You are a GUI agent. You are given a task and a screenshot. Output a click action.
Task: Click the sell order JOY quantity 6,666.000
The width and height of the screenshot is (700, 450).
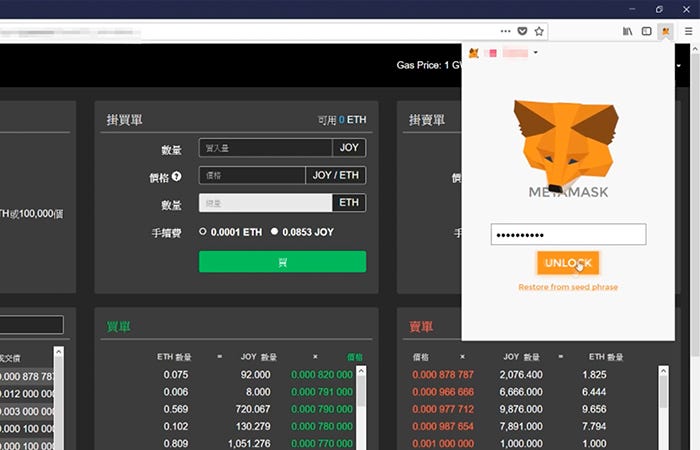tap(521, 392)
